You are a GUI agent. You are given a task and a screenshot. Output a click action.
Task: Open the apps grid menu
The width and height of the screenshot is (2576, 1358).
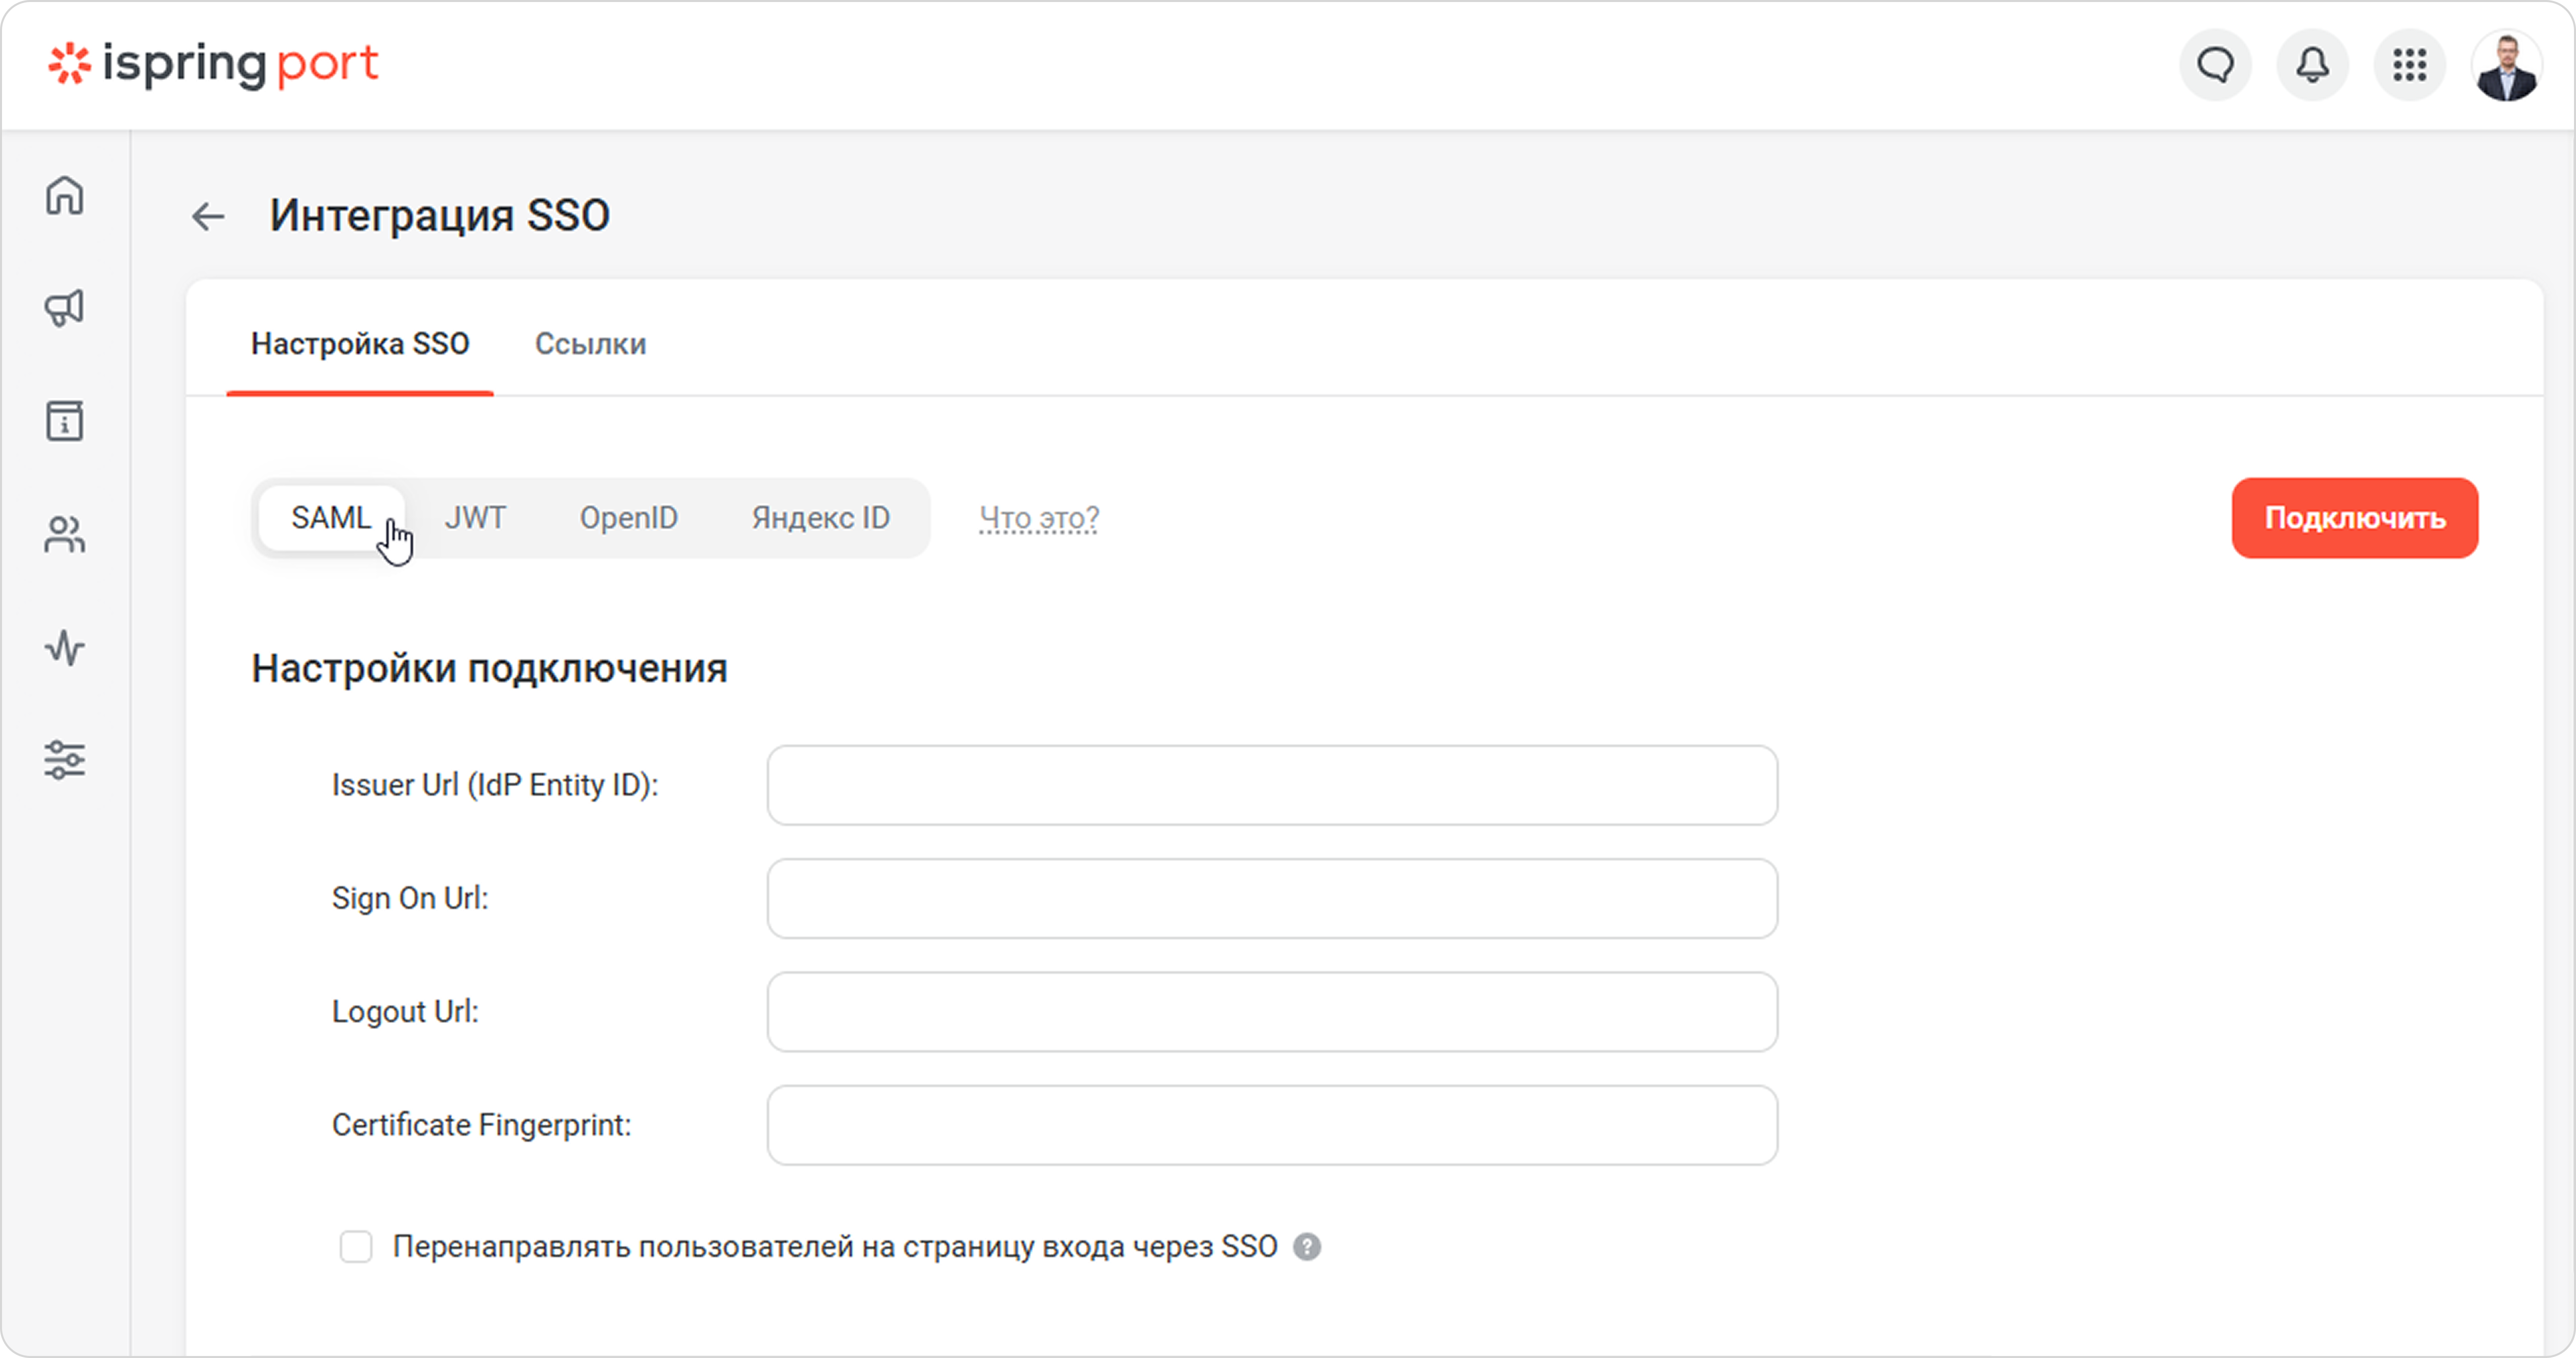click(x=2409, y=66)
